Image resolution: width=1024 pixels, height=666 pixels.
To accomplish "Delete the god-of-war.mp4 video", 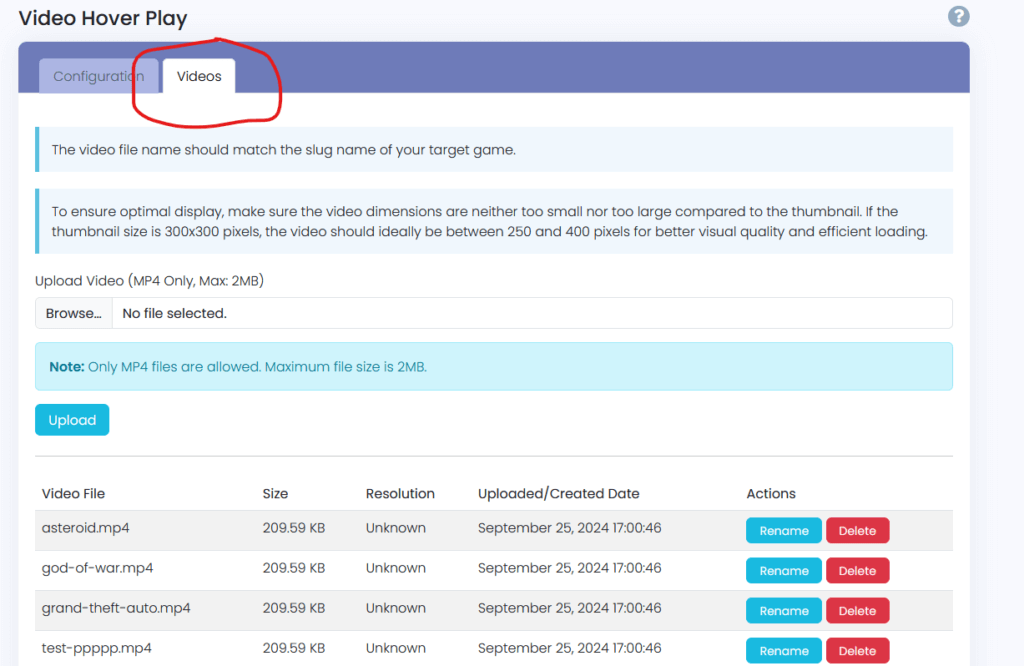I will click(x=857, y=571).
